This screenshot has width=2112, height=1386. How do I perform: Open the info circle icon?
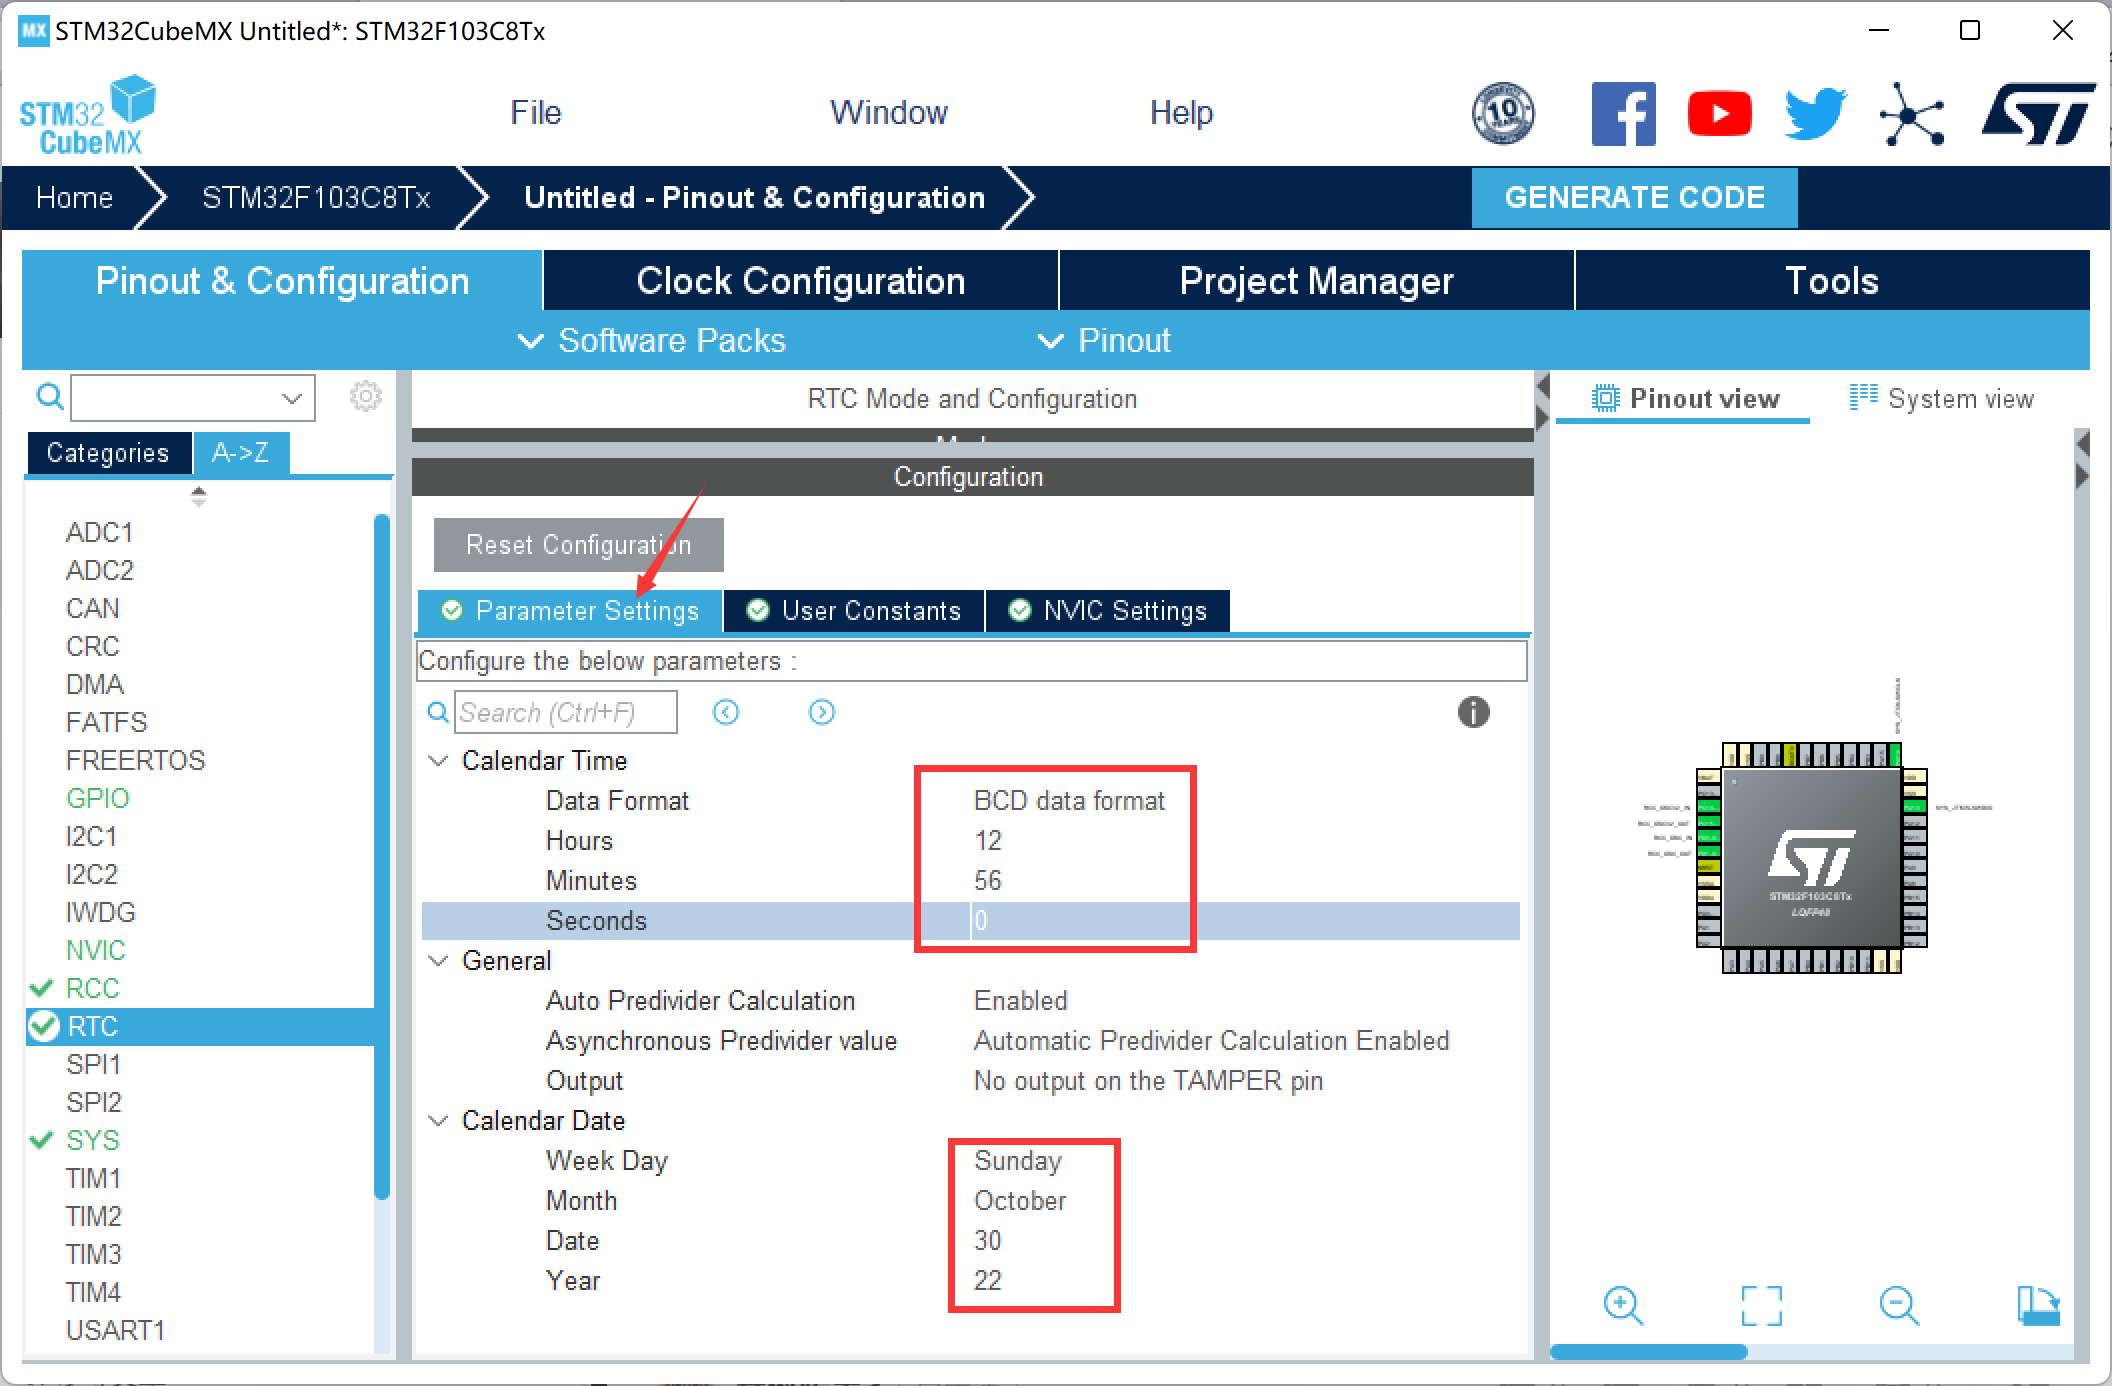coord(1473,712)
